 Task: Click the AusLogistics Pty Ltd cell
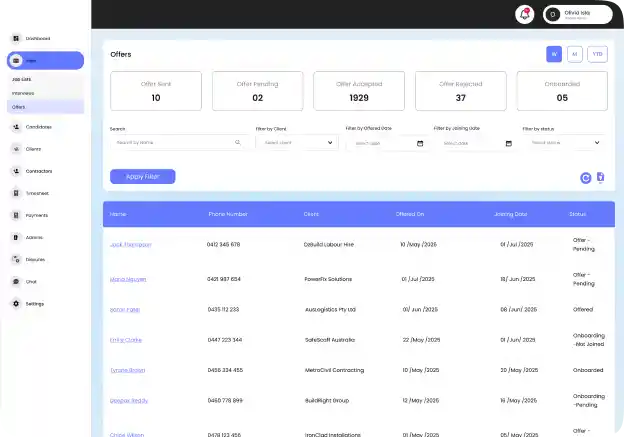[x=330, y=309]
